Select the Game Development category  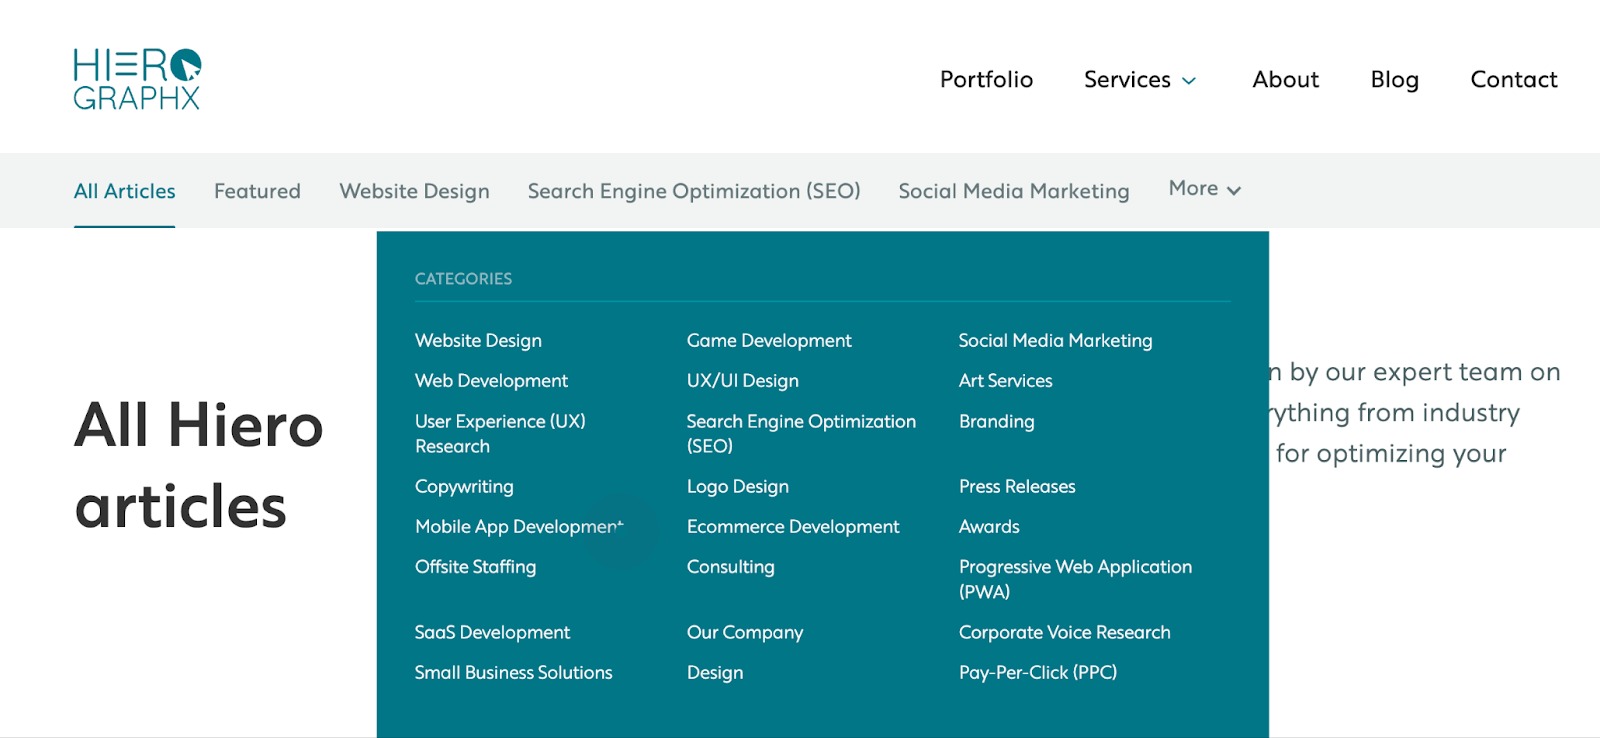(x=769, y=340)
